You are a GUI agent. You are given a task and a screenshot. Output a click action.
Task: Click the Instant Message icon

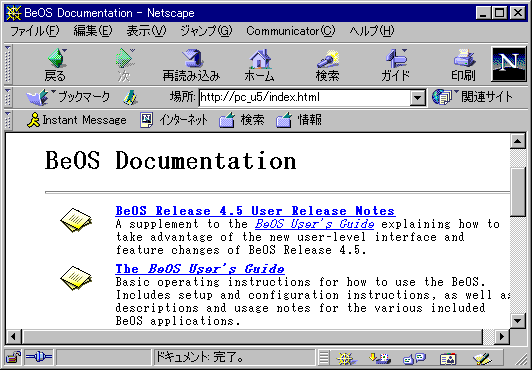[33, 120]
